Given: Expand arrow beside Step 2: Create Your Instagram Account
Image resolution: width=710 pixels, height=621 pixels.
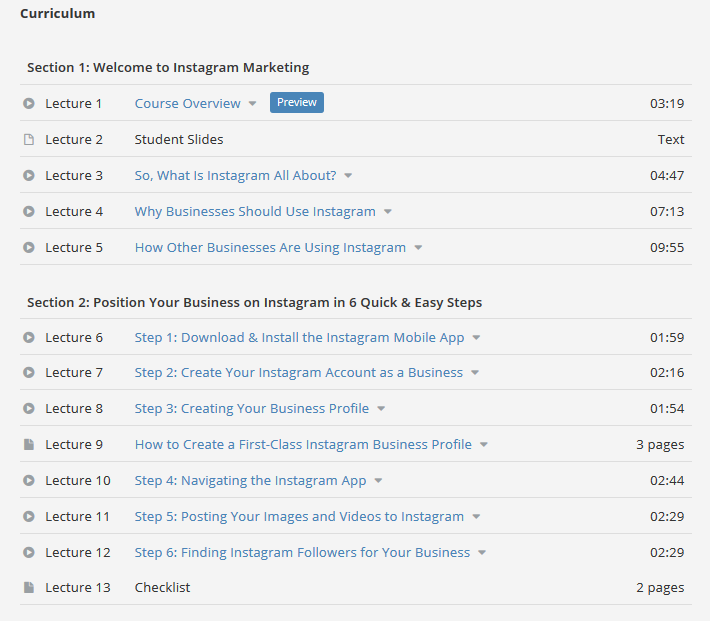Looking at the screenshot, I should point(475,373).
